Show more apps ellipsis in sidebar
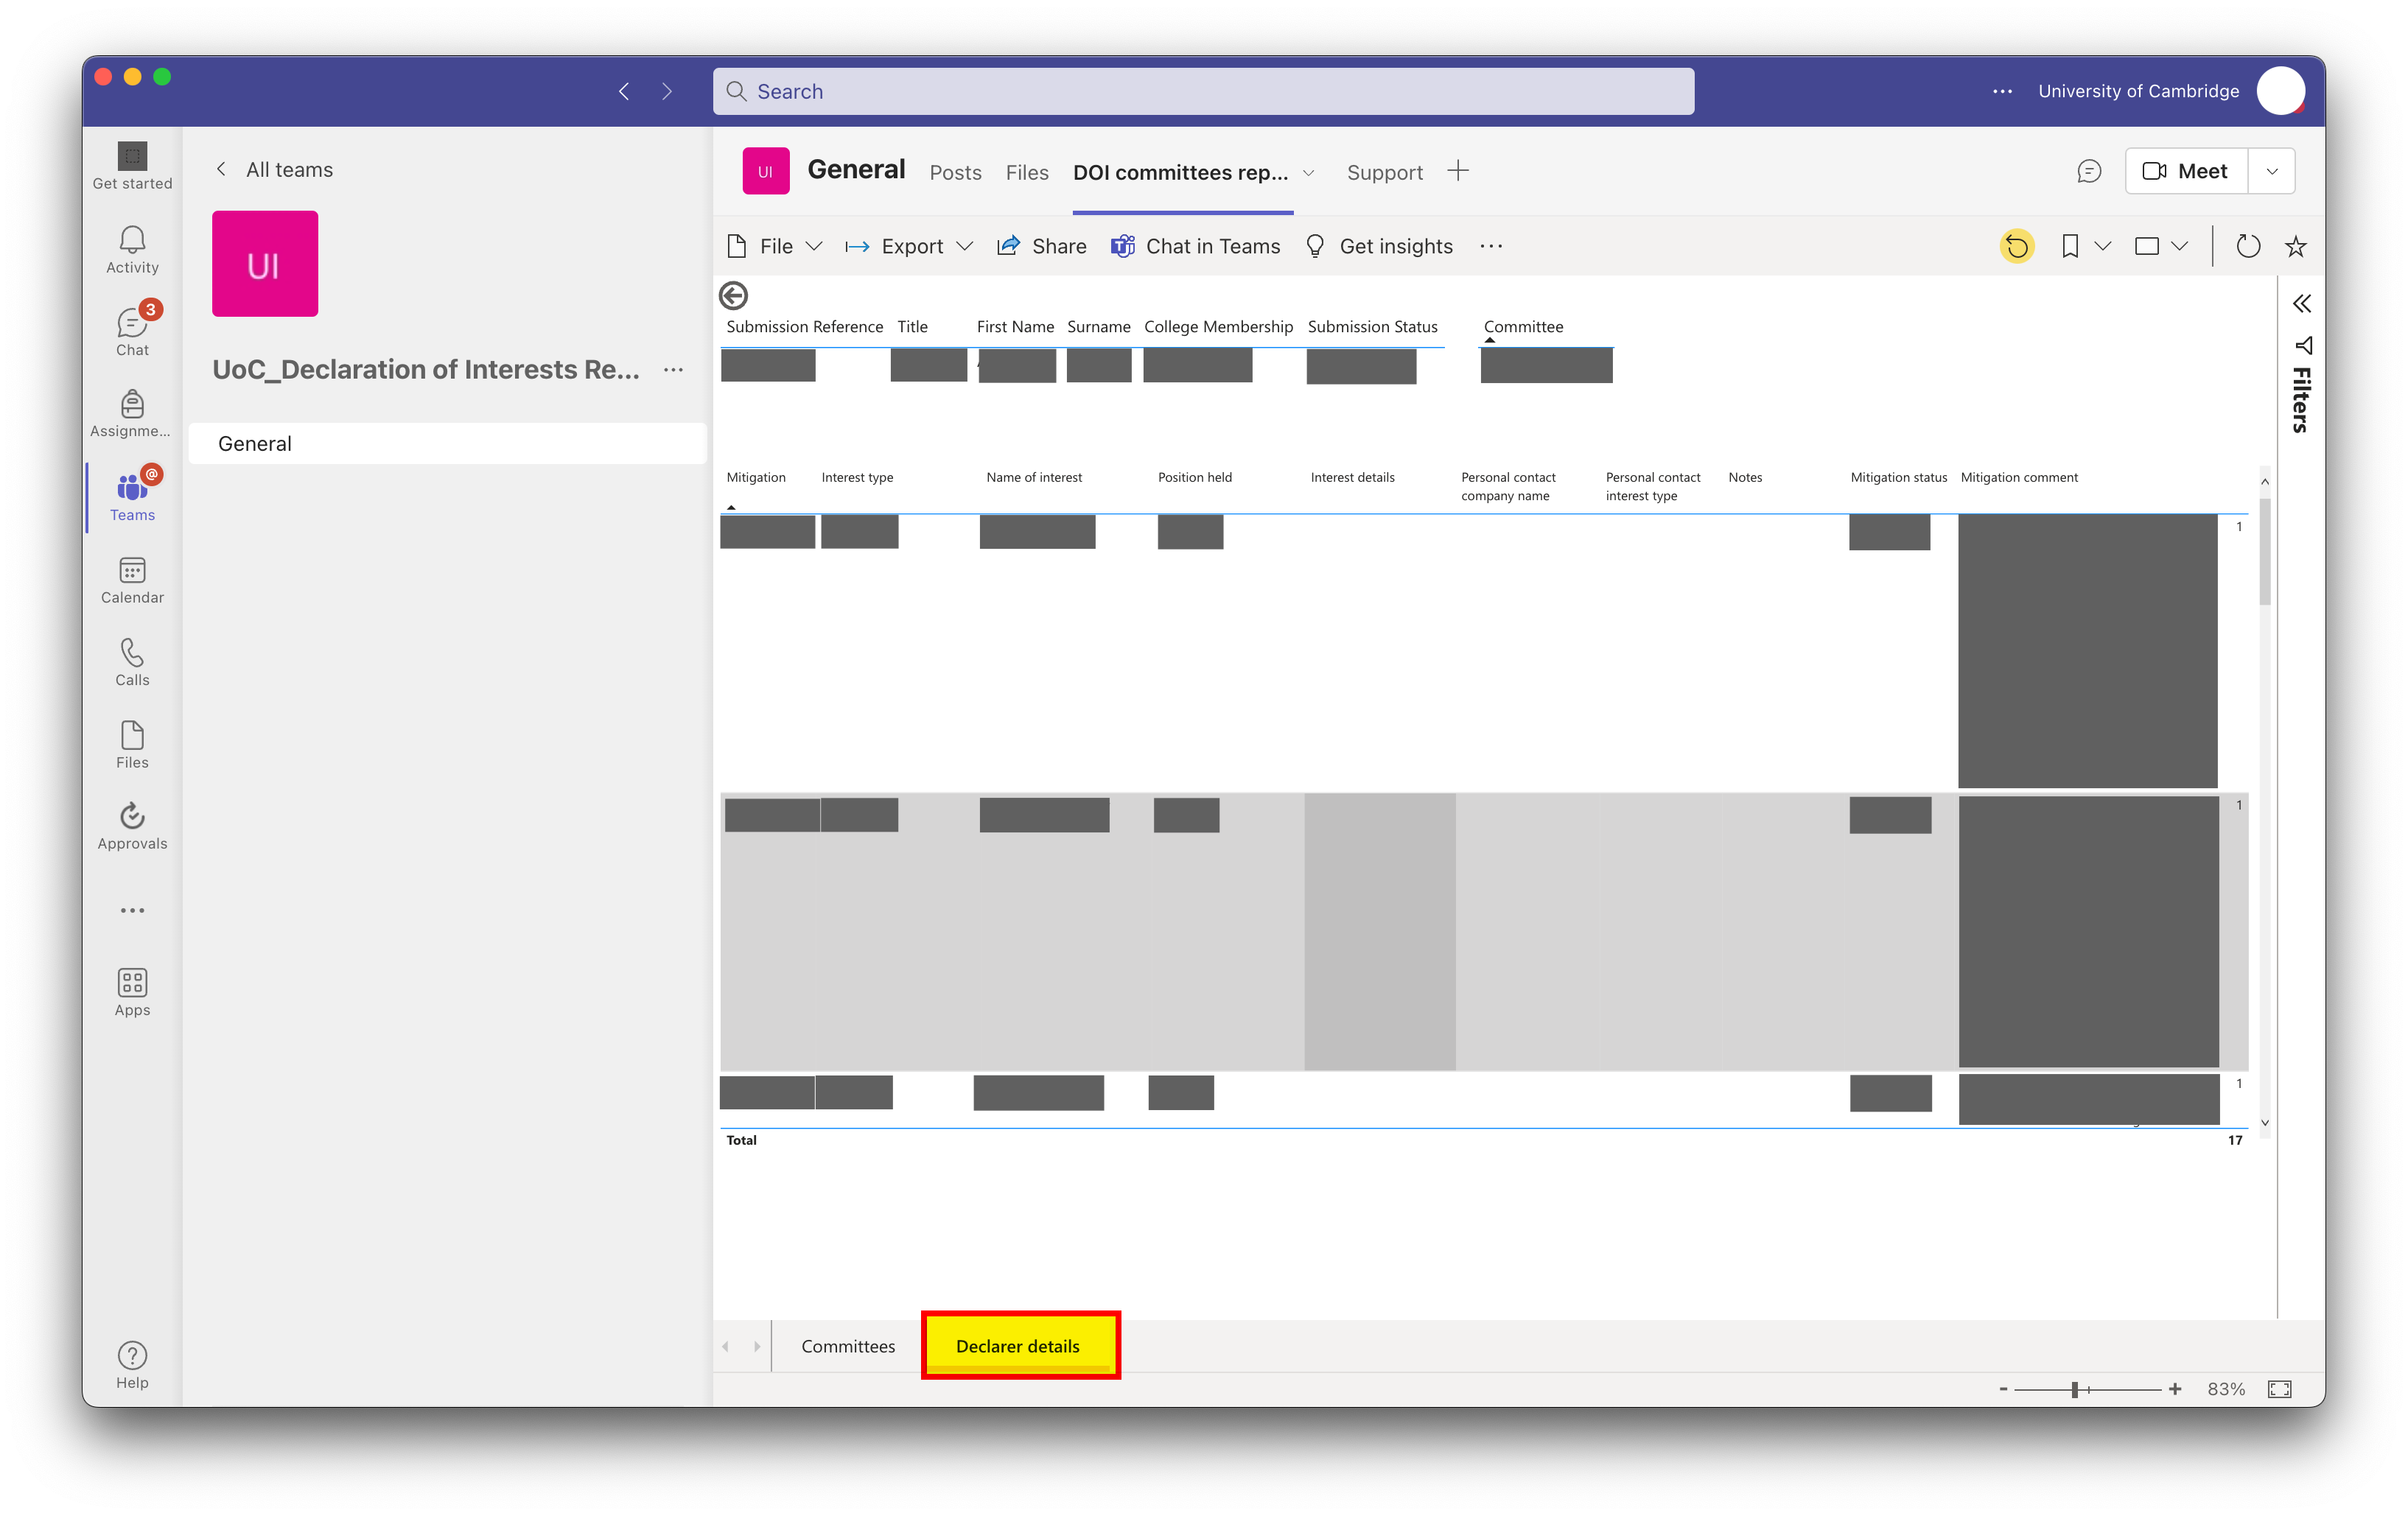This screenshot has height=1516, width=2408. click(x=132, y=910)
